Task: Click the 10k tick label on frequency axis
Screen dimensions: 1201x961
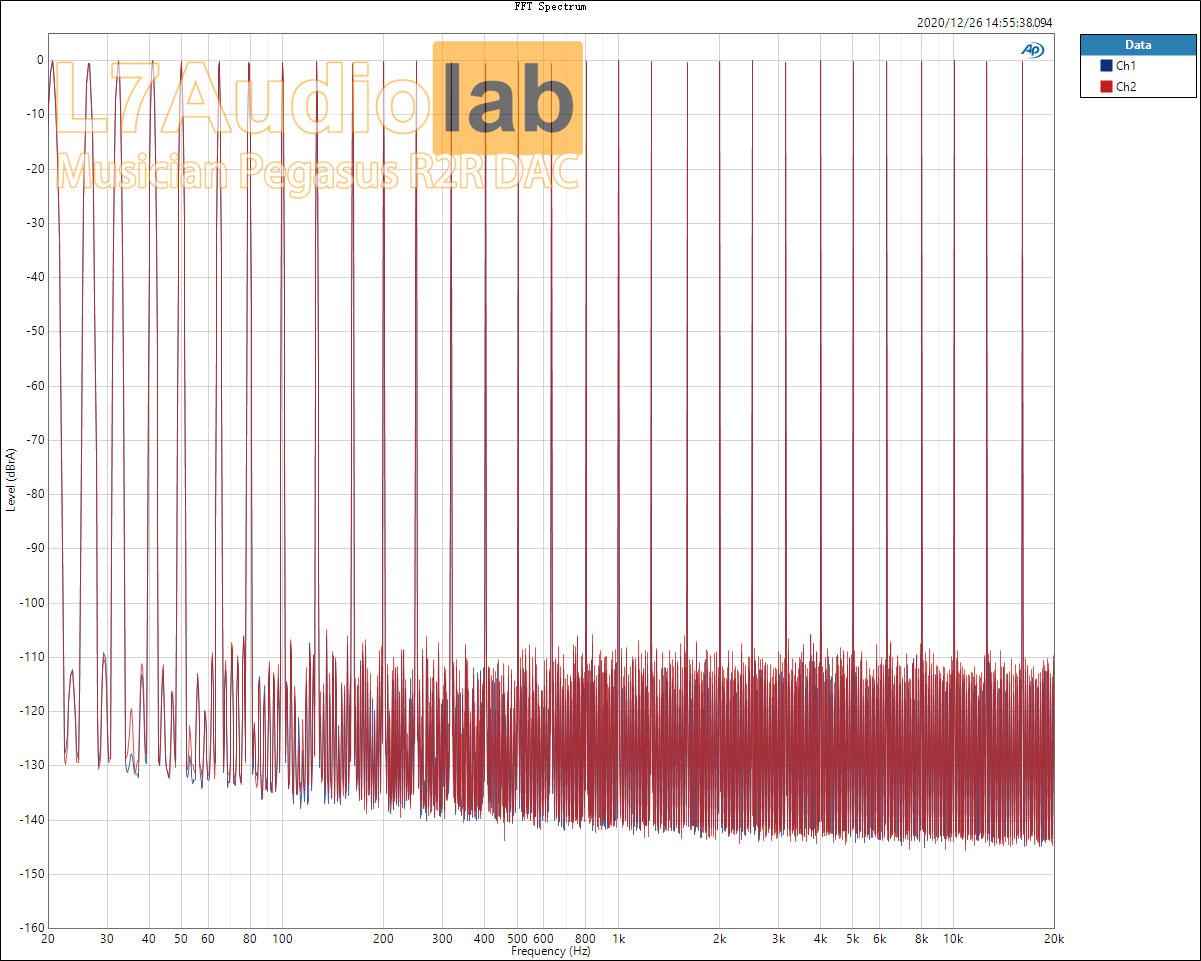Action: [954, 940]
